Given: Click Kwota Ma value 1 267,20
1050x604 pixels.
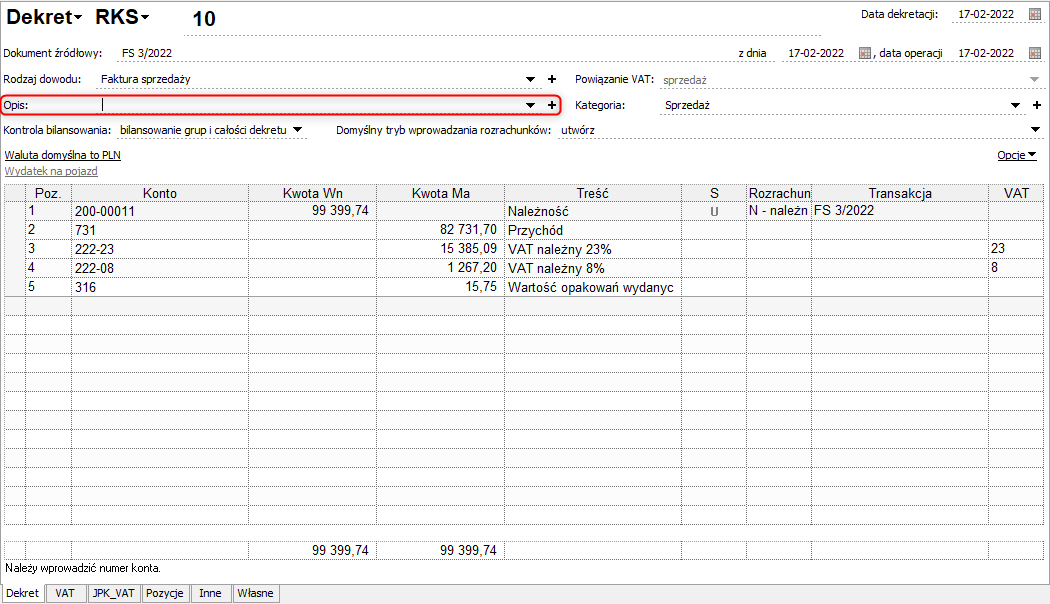Looking at the screenshot, I should click(441, 268).
